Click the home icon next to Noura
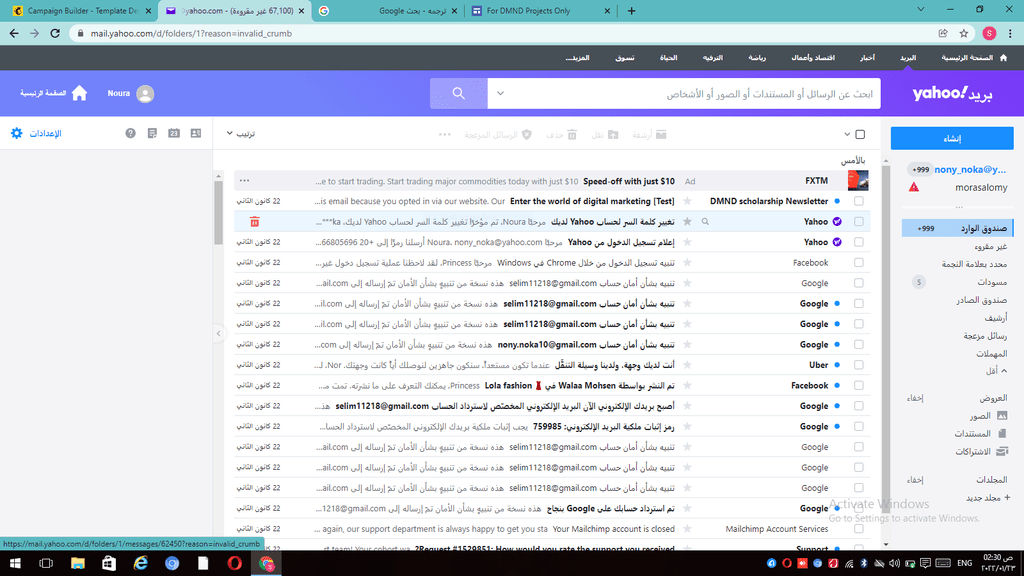The width and height of the screenshot is (1024, 576). pos(79,93)
